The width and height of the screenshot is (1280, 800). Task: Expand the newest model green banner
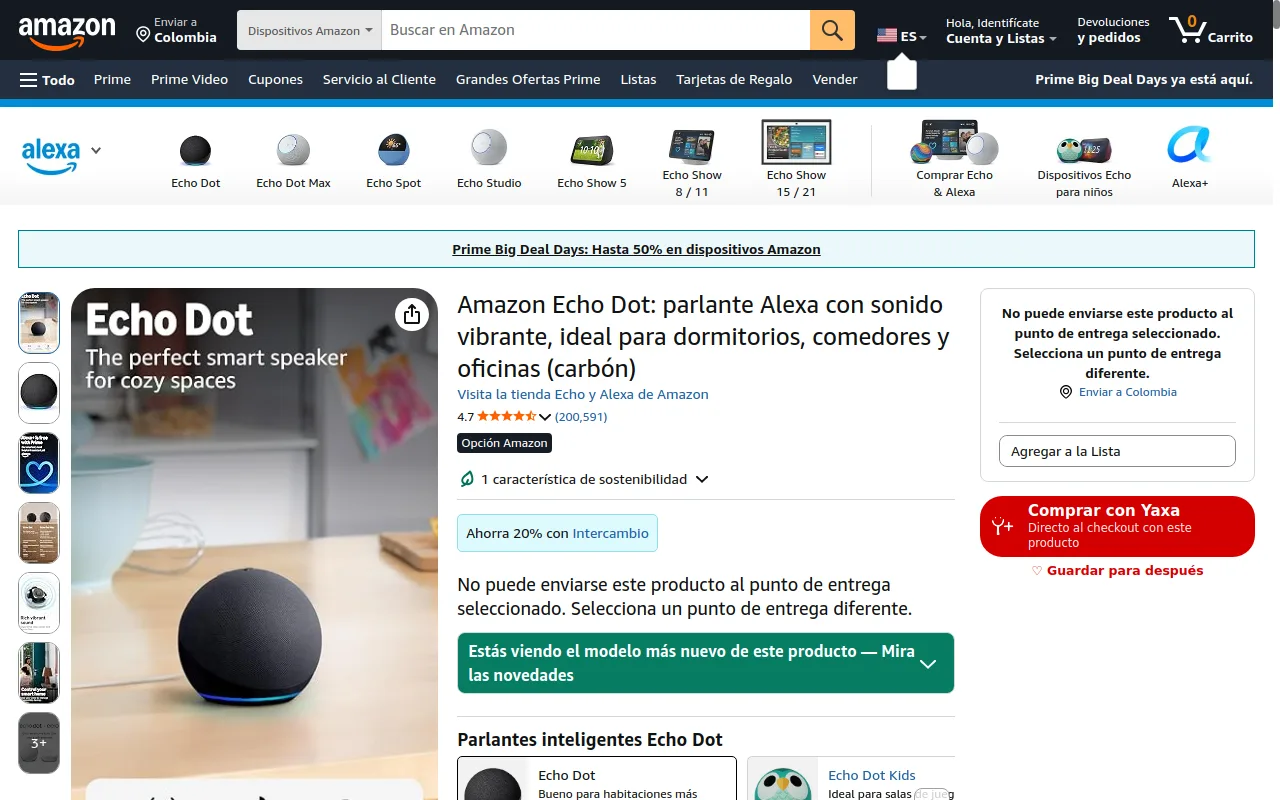point(706,663)
